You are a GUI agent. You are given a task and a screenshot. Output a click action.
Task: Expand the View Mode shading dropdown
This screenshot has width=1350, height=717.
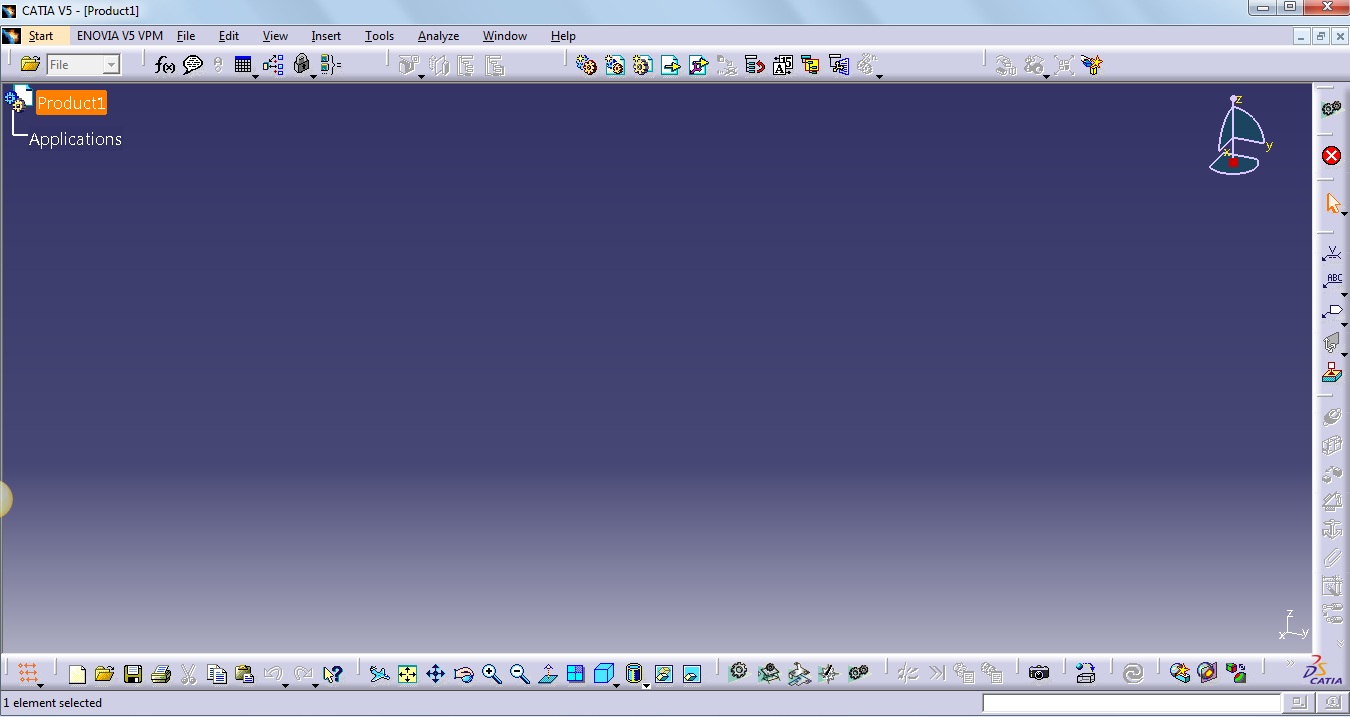click(x=646, y=686)
